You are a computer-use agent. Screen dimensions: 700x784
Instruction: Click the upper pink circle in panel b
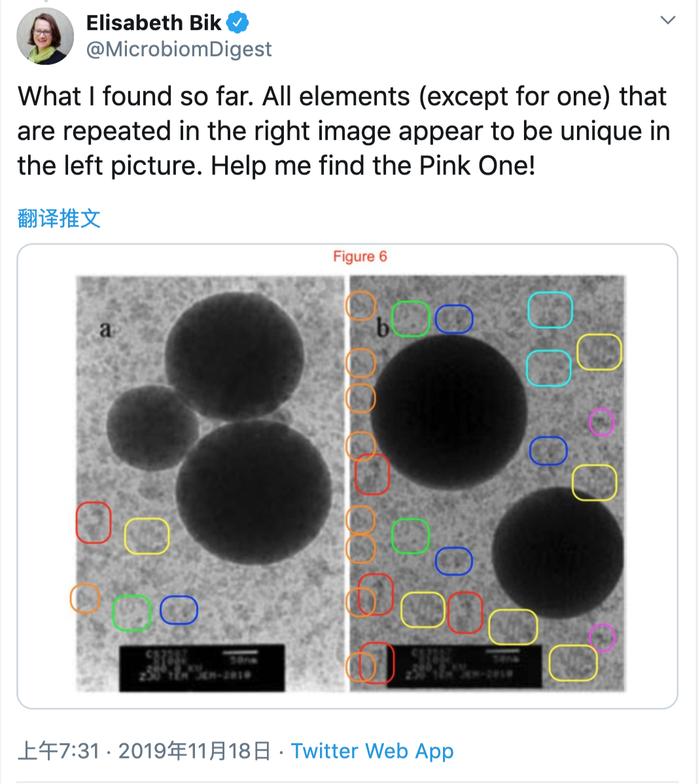(x=602, y=422)
